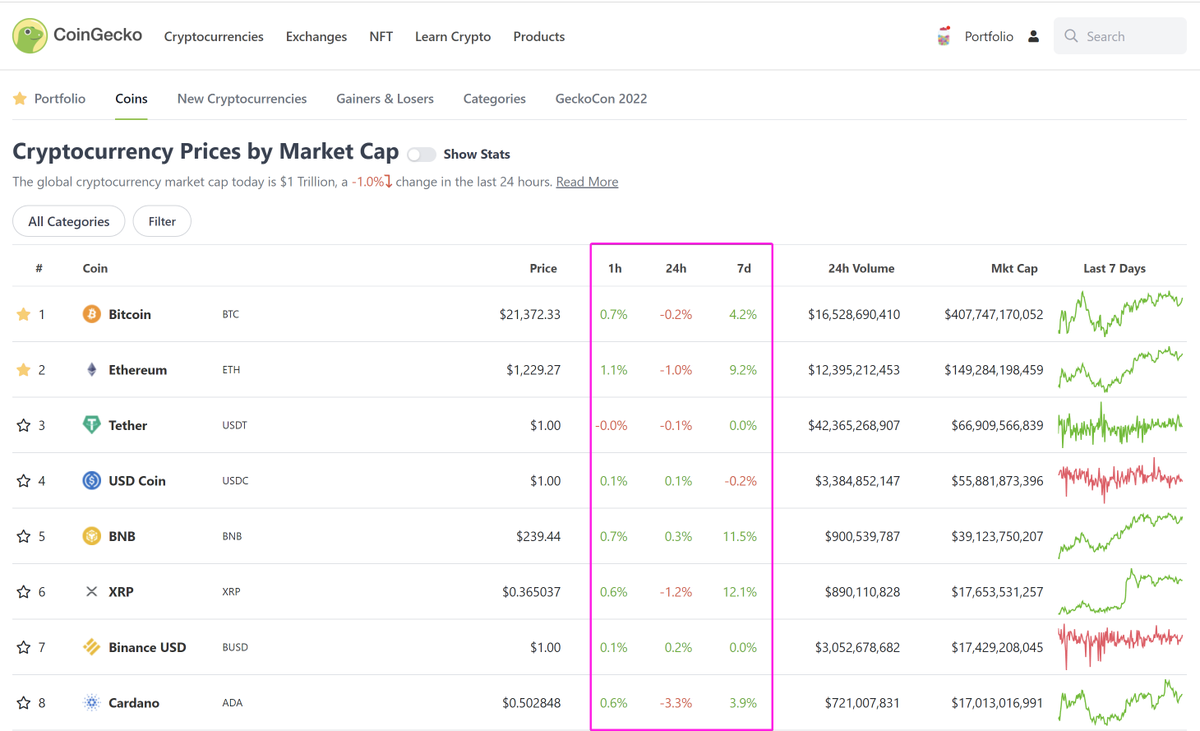Image resolution: width=1200 pixels, height=731 pixels.
Task: Expand the Cryptocurrencies menu
Action: pyautogui.click(x=214, y=36)
